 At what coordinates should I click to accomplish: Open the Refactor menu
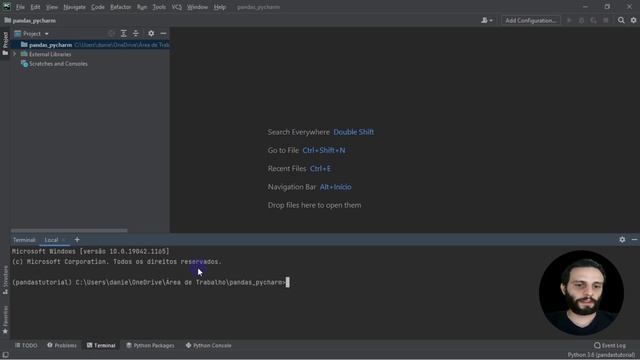click(x=120, y=7)
